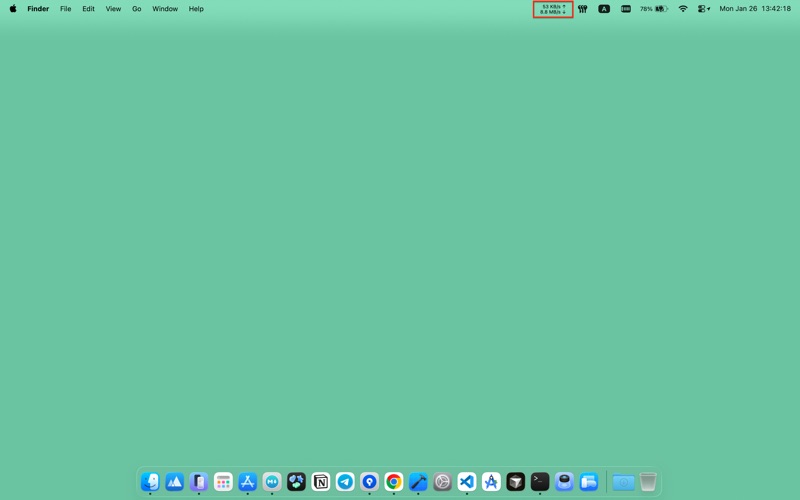This screenshot has height=500, width=800.
Task: Open the black cube app in the Dock
Action: click(x=516, y=482)
